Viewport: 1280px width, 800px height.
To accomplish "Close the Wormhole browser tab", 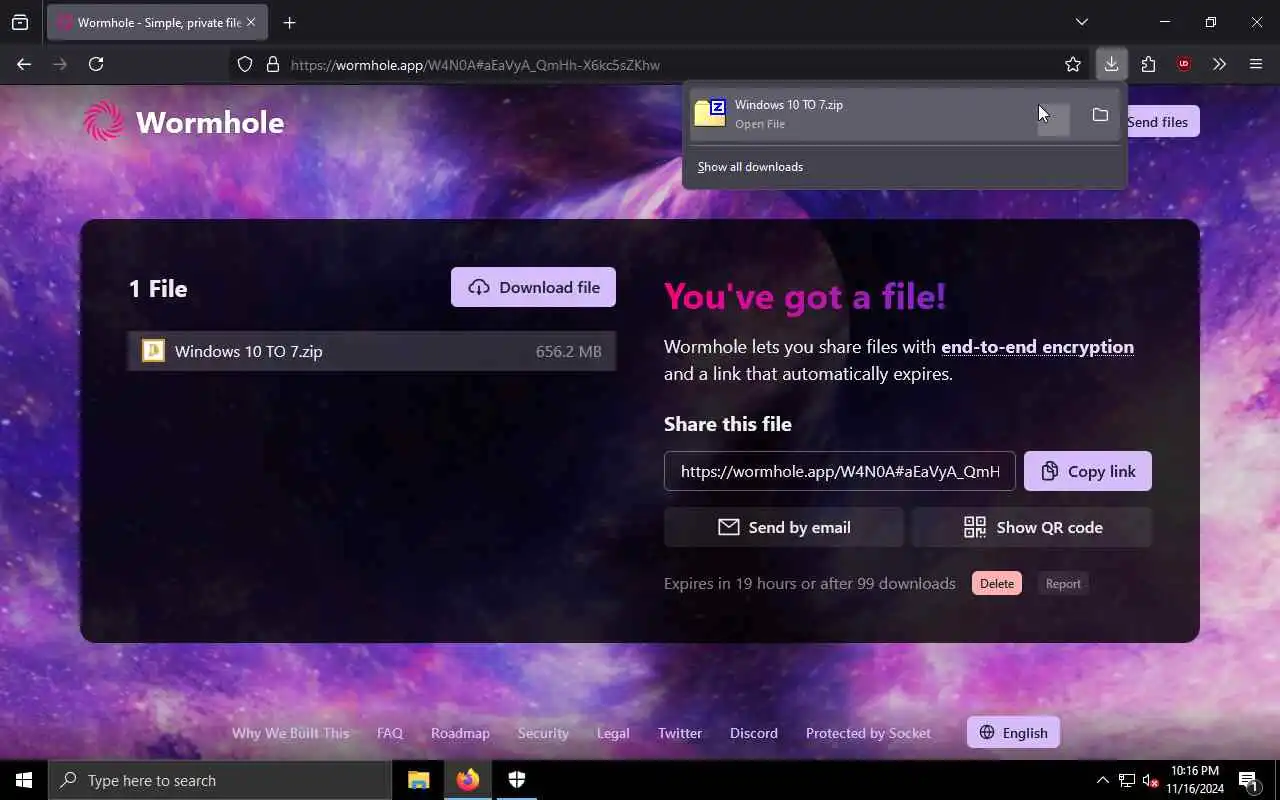I will click(x=250, y=22).
